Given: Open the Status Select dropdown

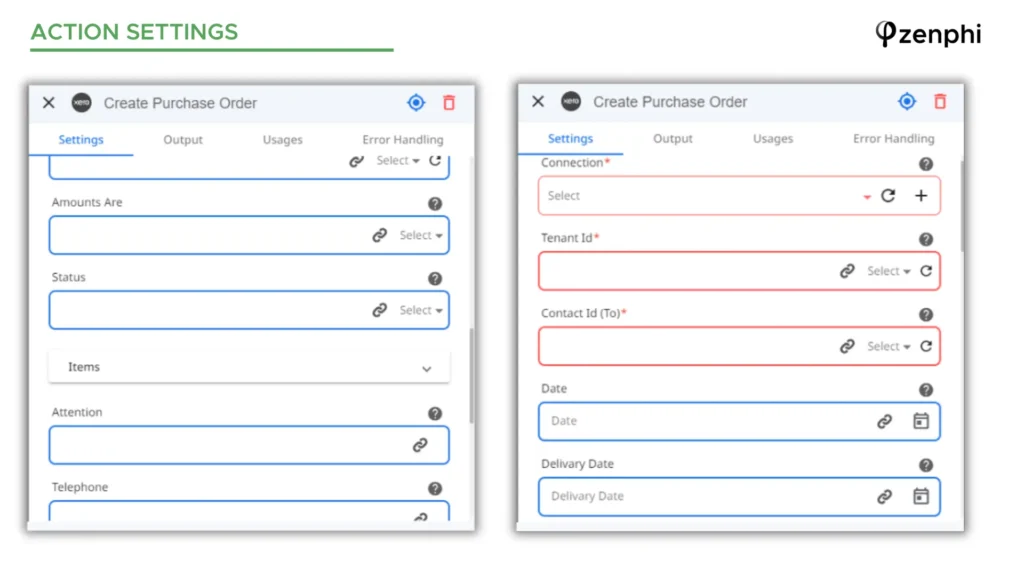Looking at the screenshot, I should click(421, 310).
